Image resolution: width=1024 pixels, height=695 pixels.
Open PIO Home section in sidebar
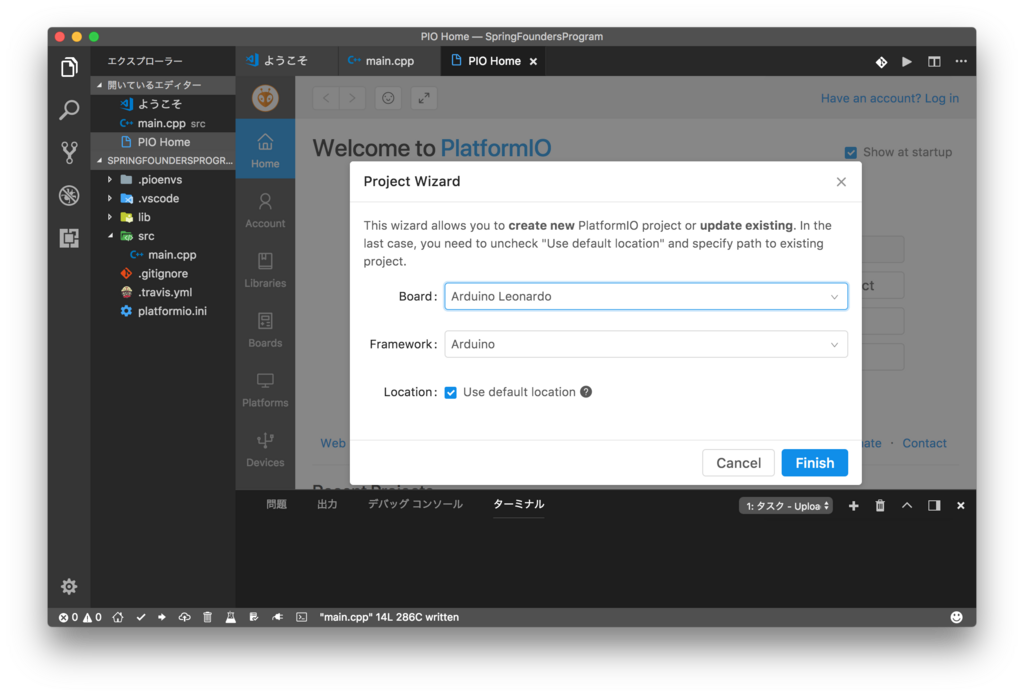(x=265, y=151)
